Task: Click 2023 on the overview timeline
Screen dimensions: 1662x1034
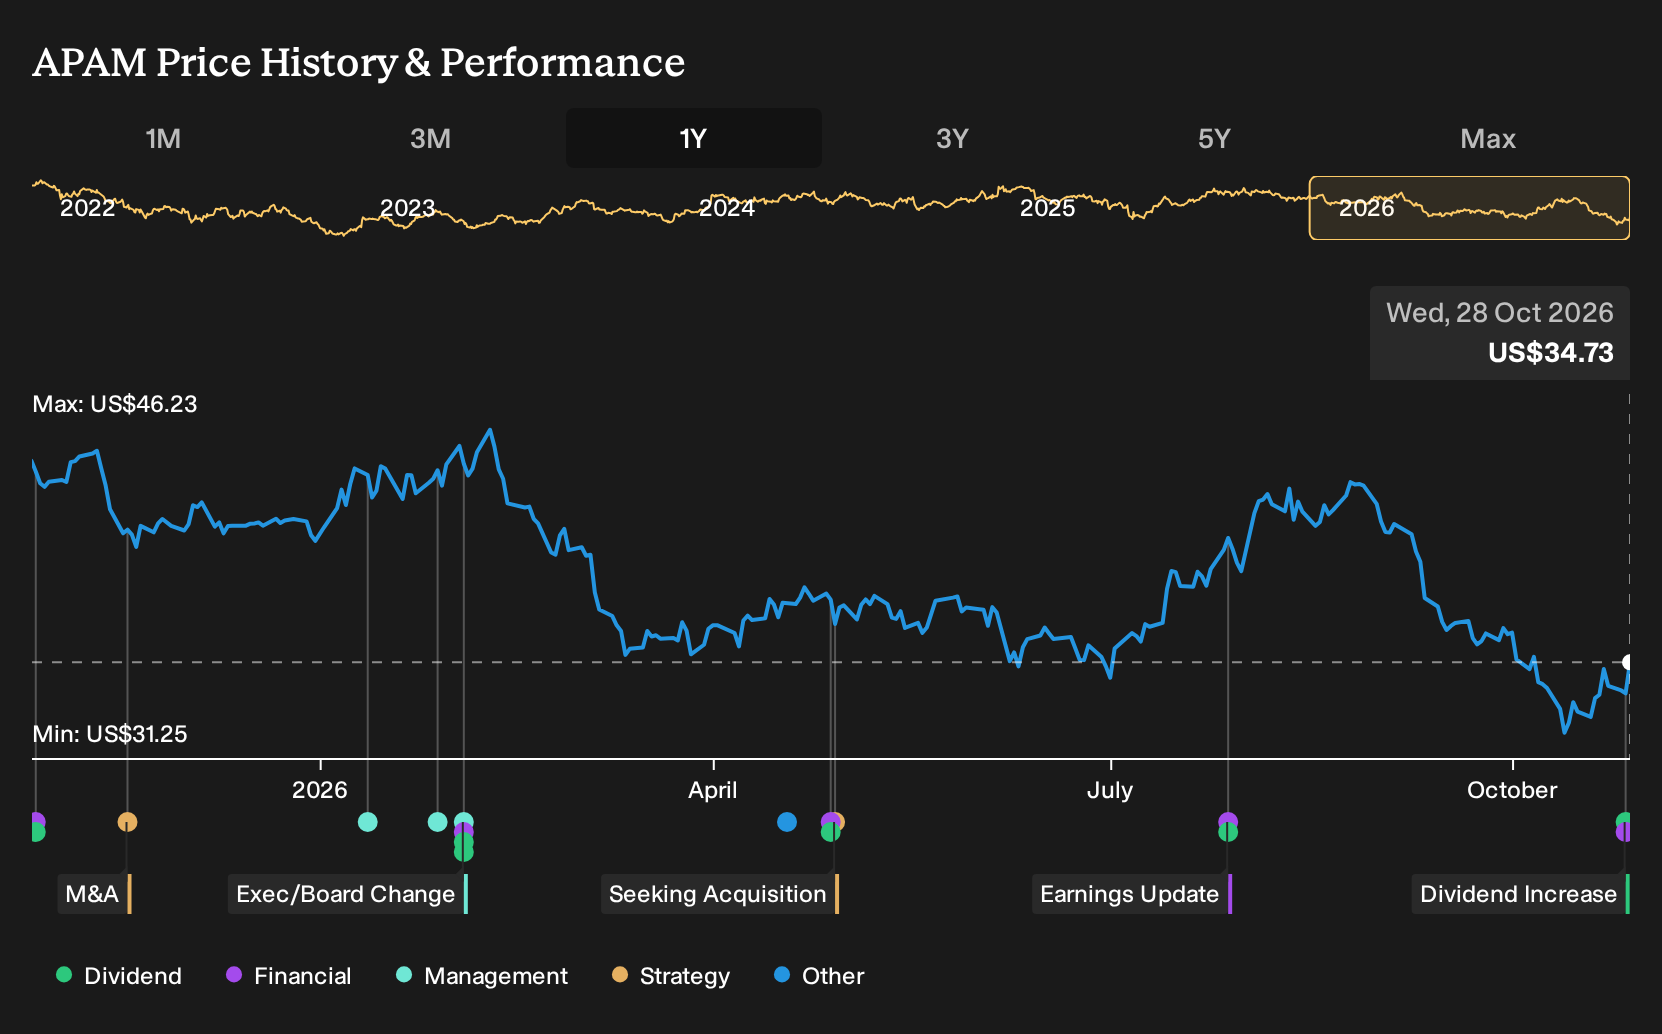Action: 407,208
